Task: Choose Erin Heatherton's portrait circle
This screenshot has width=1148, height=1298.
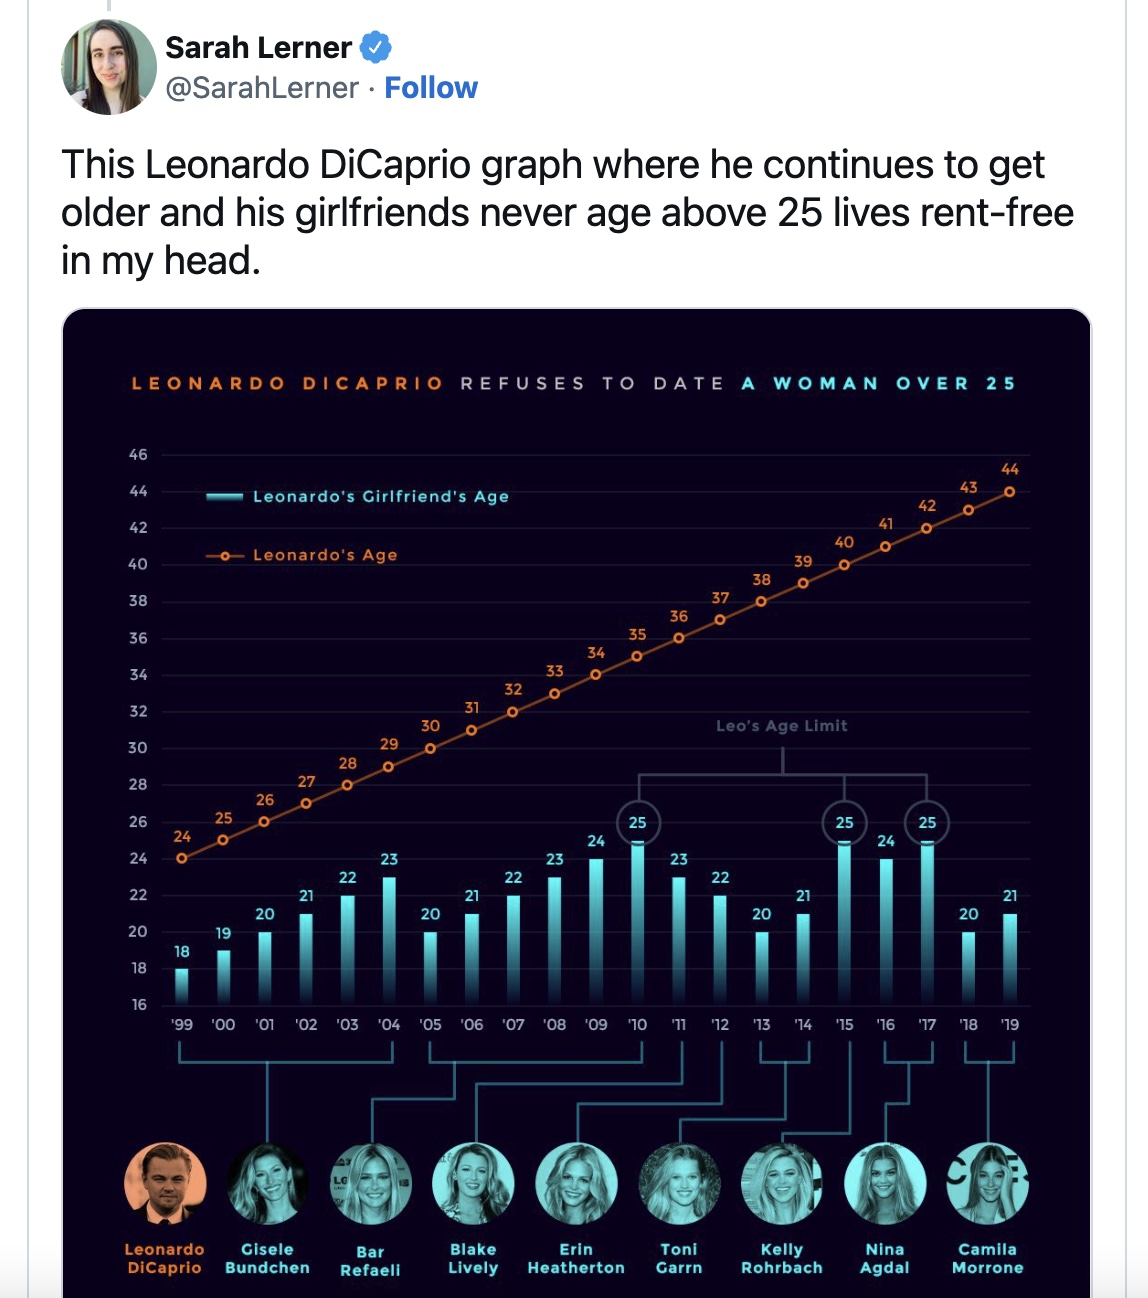Action: tap(576, 1184)
